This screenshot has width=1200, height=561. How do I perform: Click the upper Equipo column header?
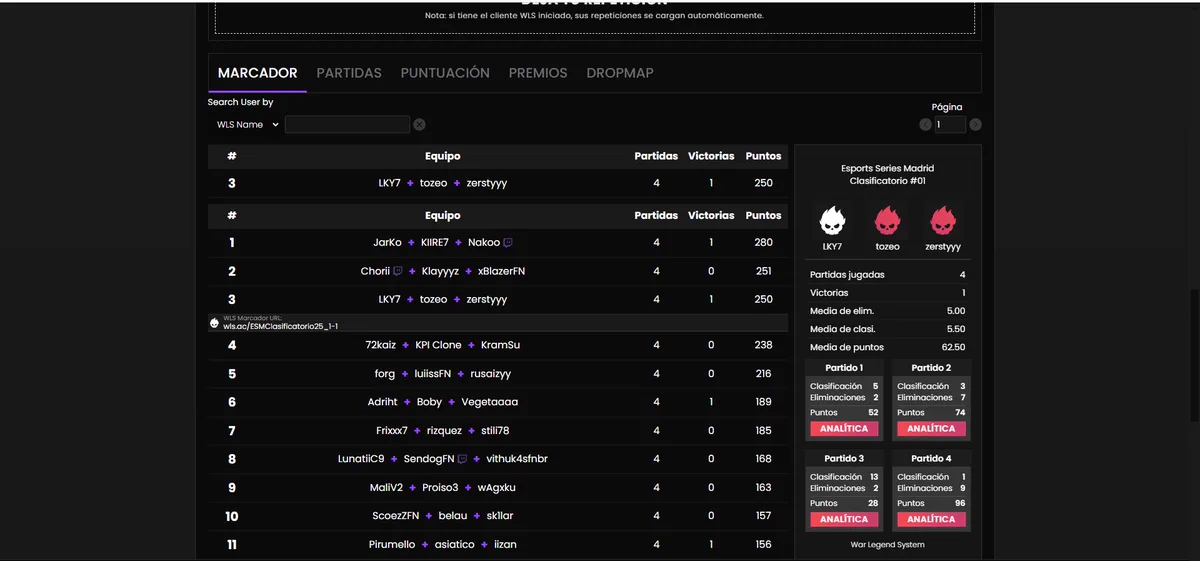(x=443, y=156)
